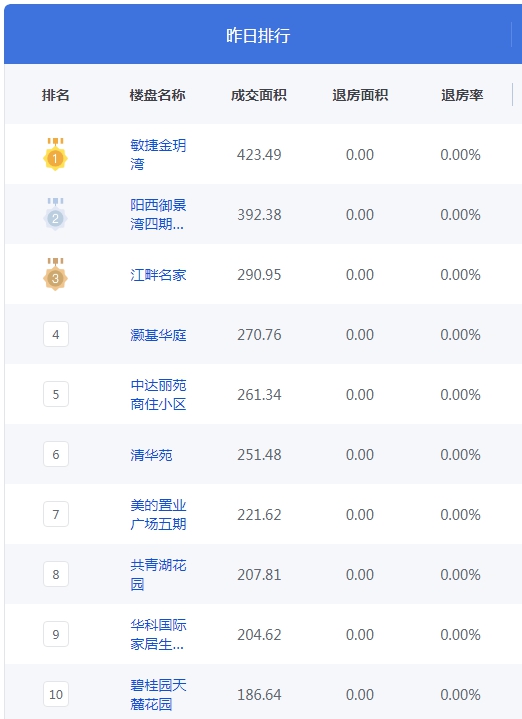Open the 江畔名家 property link

click(158, 275)
